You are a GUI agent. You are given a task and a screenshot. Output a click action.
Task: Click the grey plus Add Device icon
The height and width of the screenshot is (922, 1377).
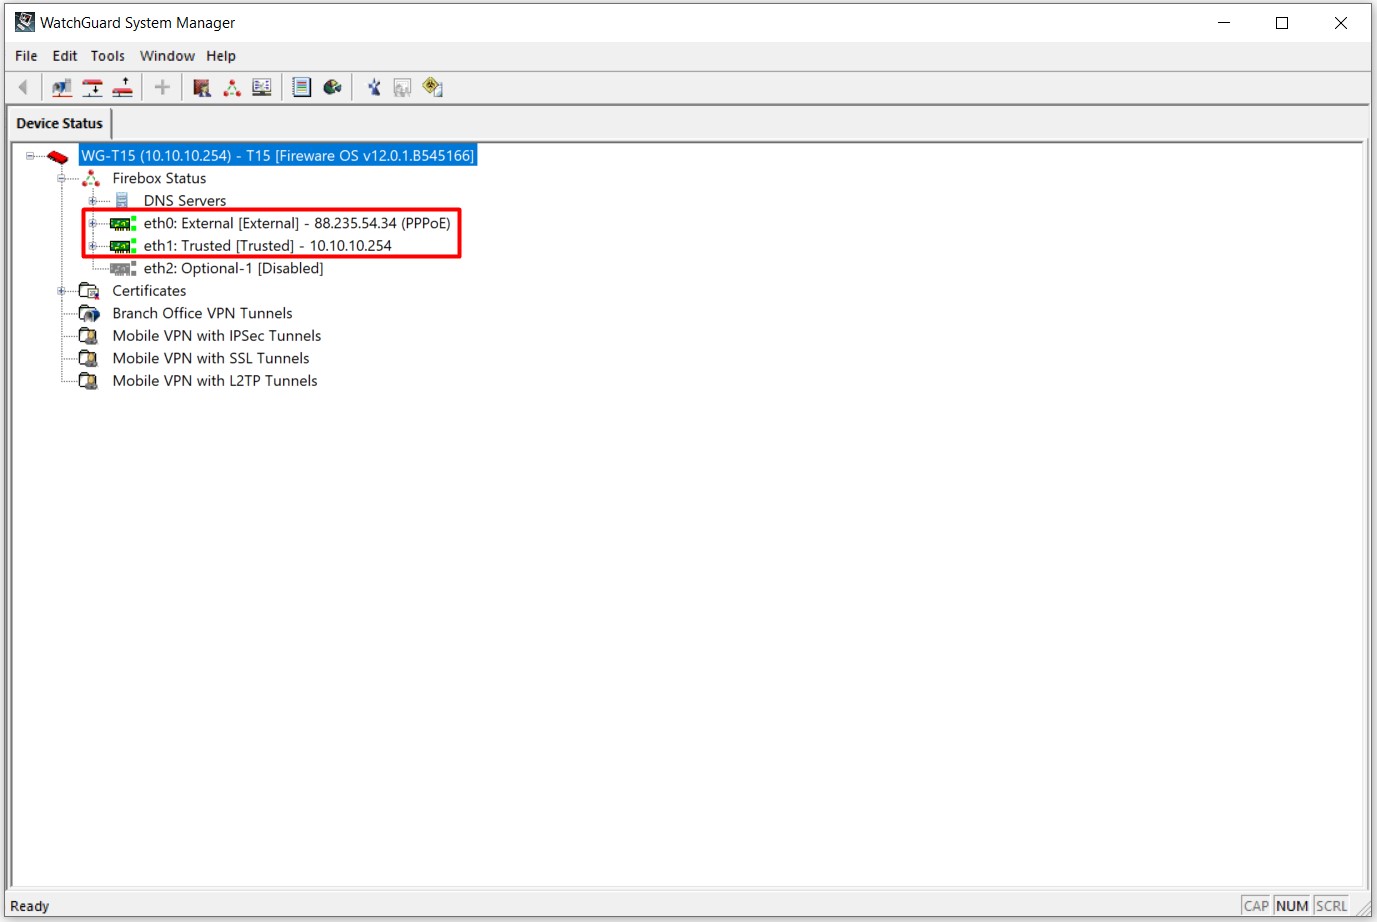pyautogui.click(x=162, y=87)
